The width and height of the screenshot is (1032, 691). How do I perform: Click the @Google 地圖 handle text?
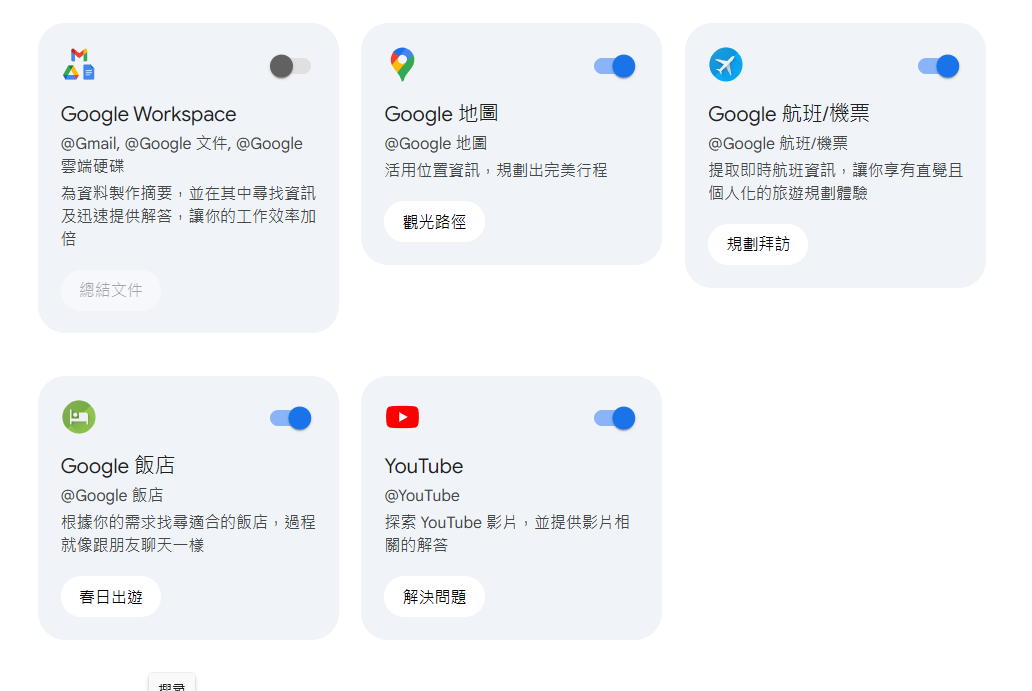(436, 143)
